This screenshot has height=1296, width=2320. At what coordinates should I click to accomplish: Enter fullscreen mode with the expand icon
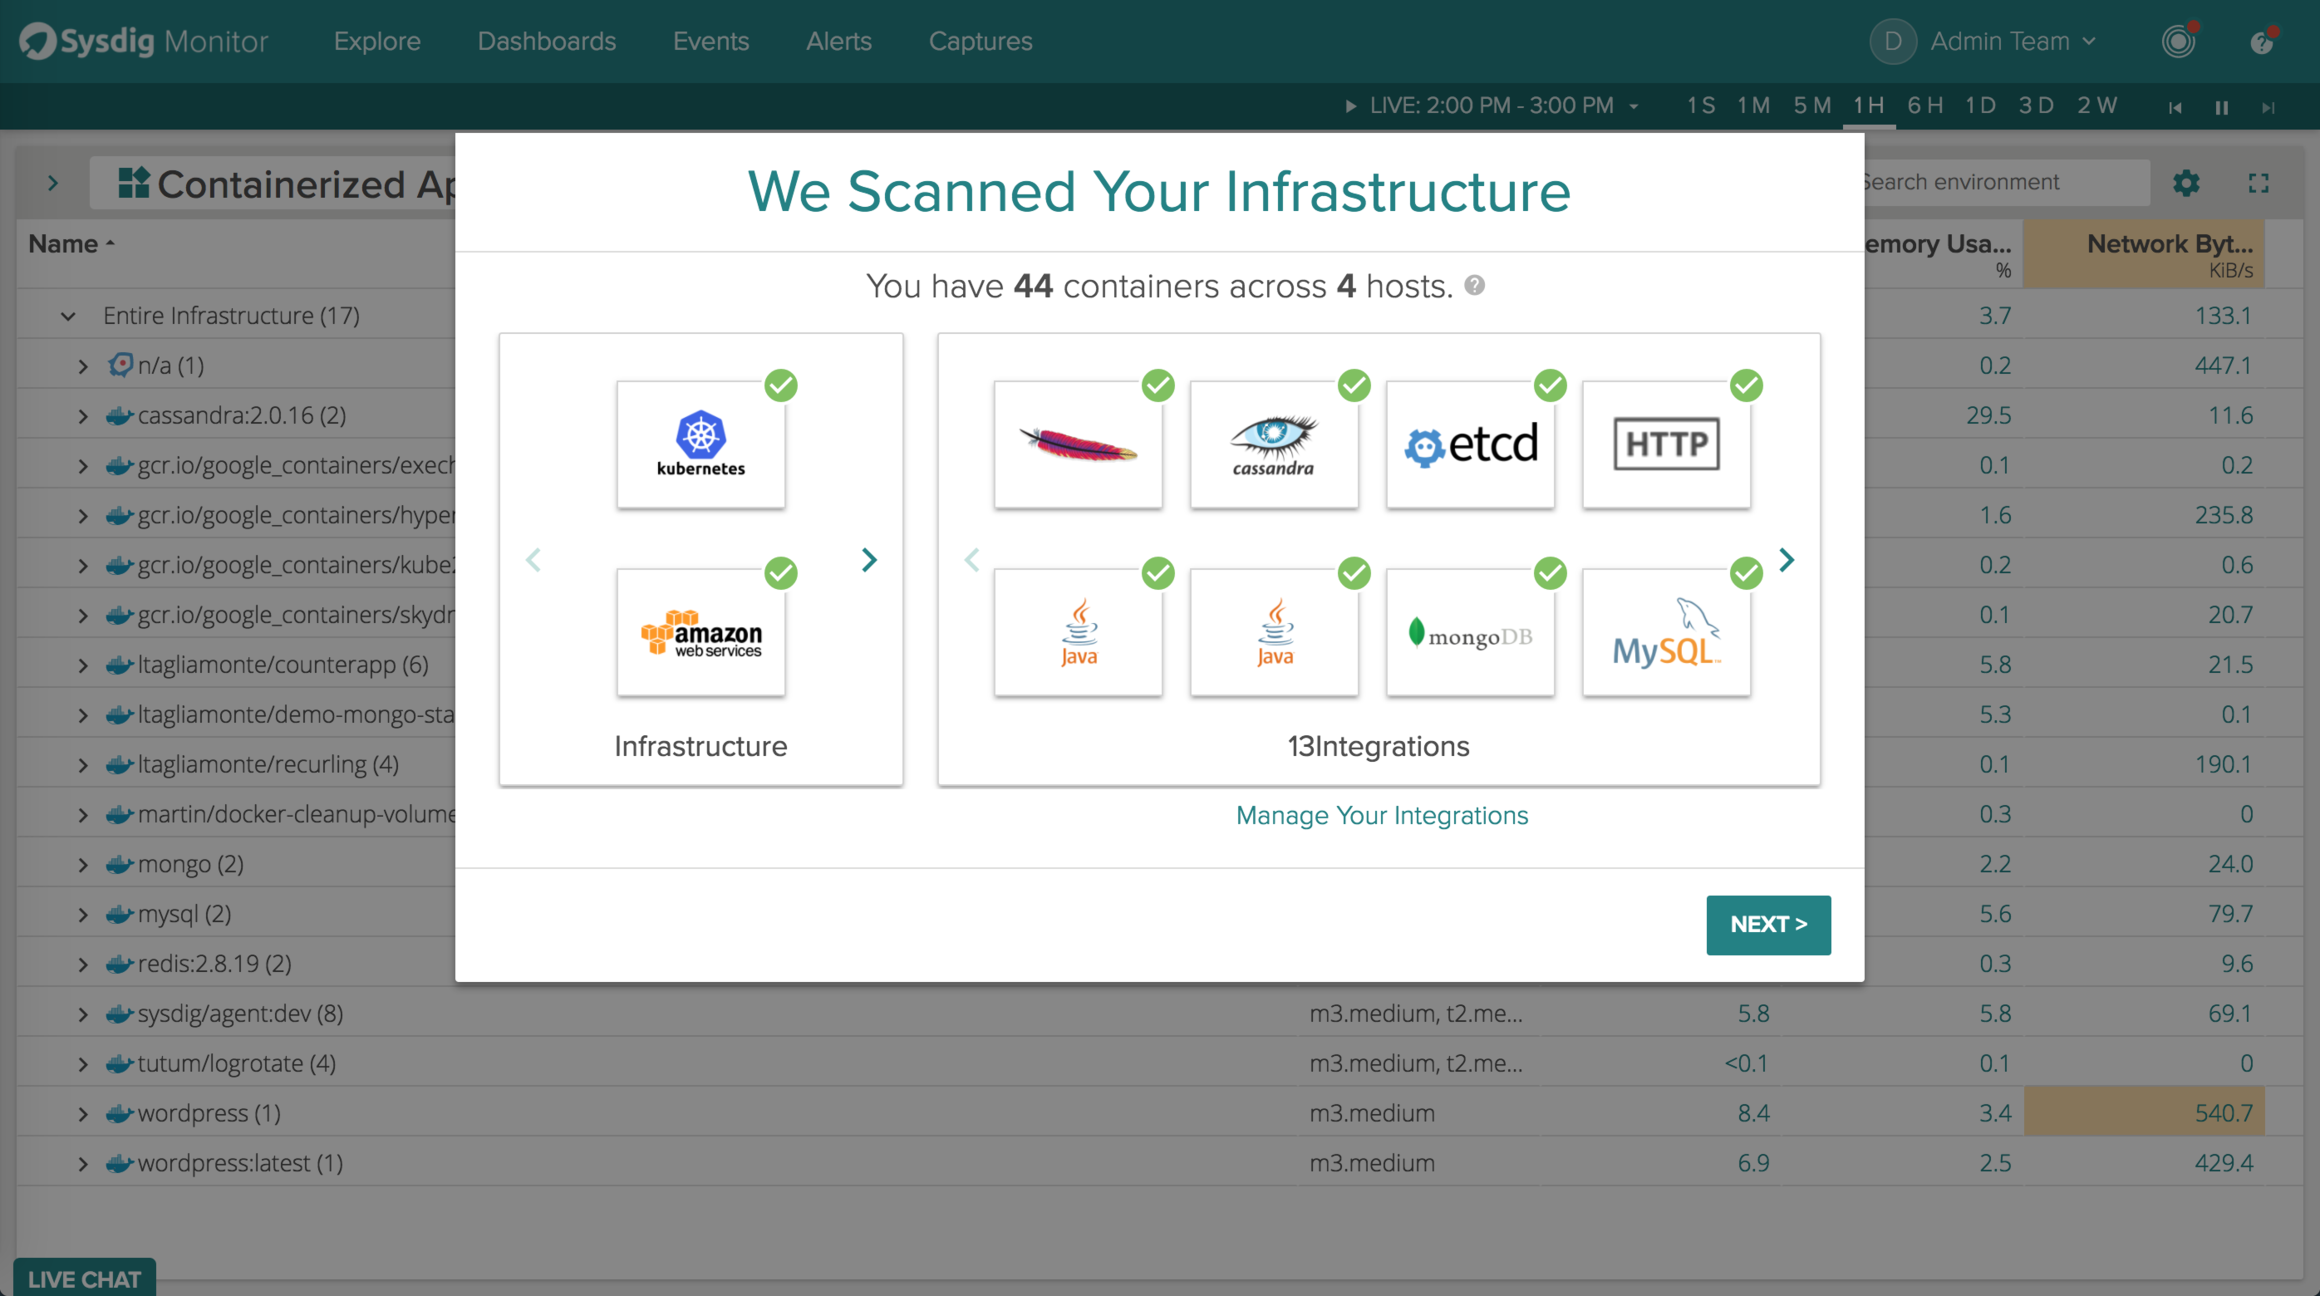pos(2259,183)
